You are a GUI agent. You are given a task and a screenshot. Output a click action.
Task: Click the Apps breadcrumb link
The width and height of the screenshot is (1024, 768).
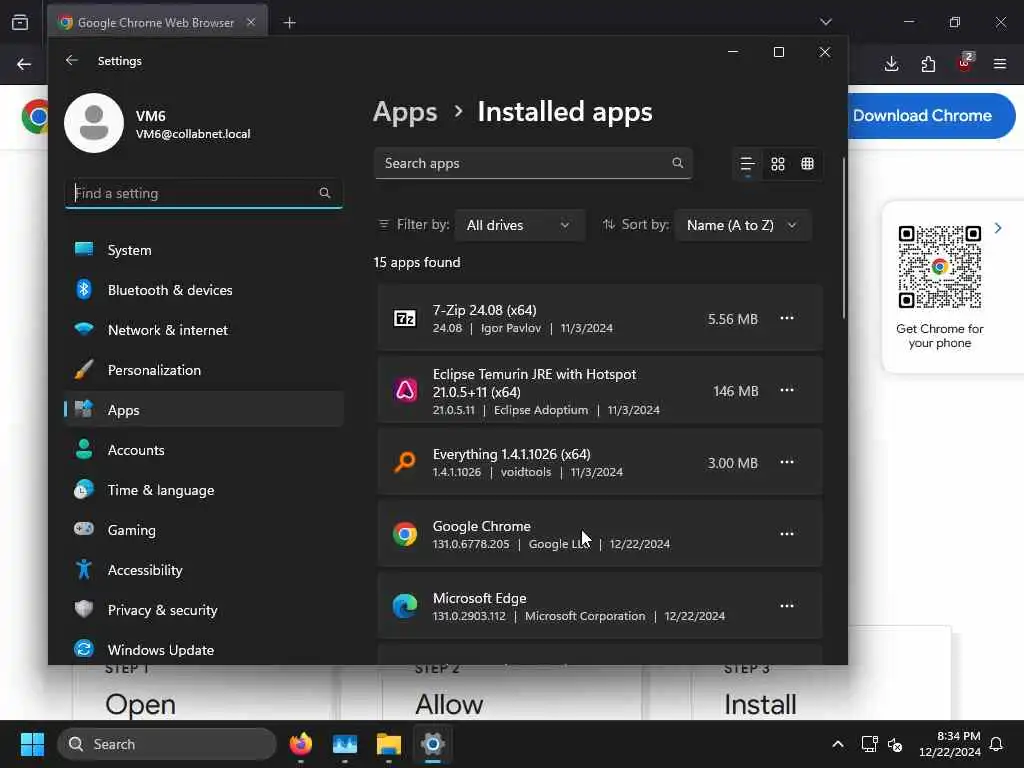coord(405,112)
